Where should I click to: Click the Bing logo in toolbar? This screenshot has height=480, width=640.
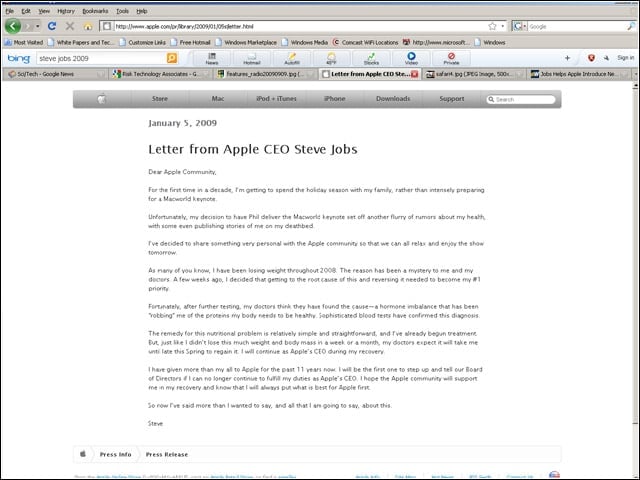(x=19, y=58)
